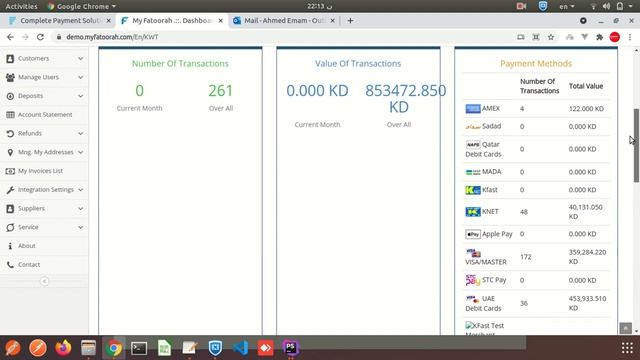Click the address bar URL field
This screenshot has height=360, width=640.
pyautogui.click(x=282, y=37)
